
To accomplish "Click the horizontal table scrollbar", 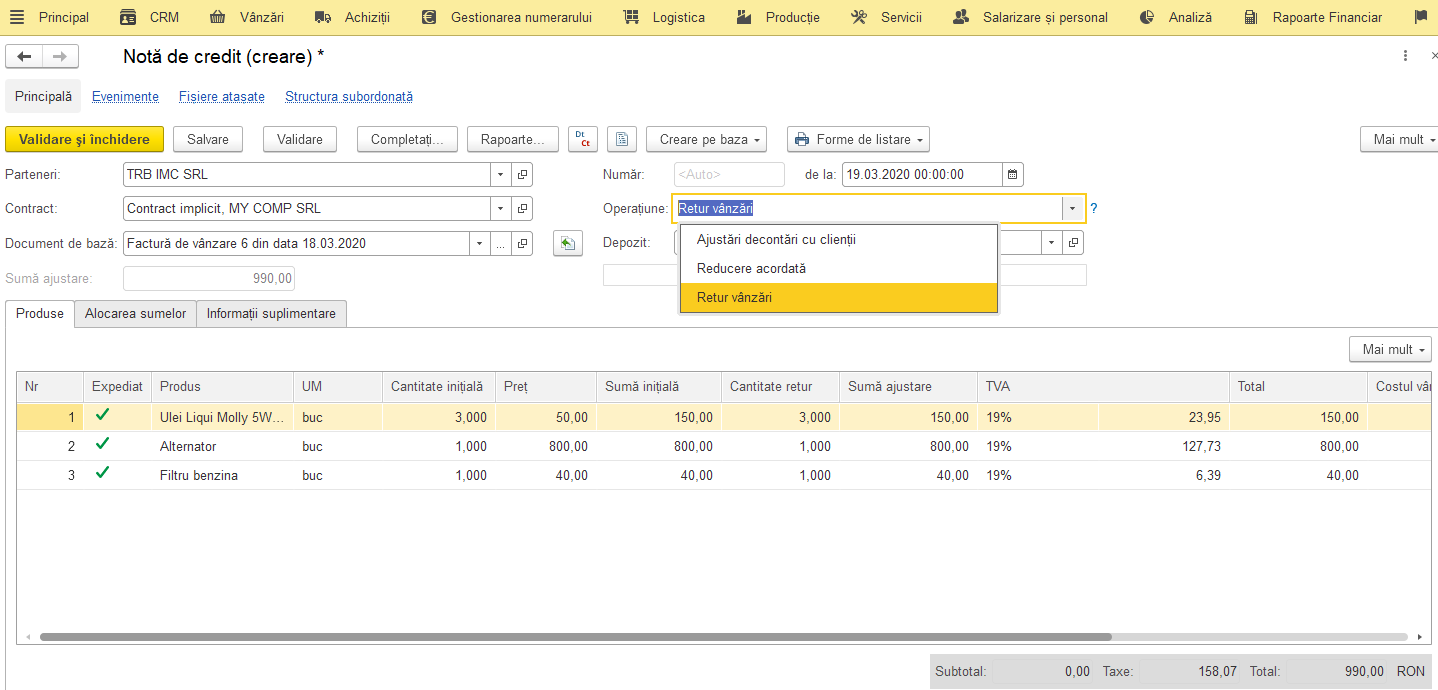I will tap(576, 636).
